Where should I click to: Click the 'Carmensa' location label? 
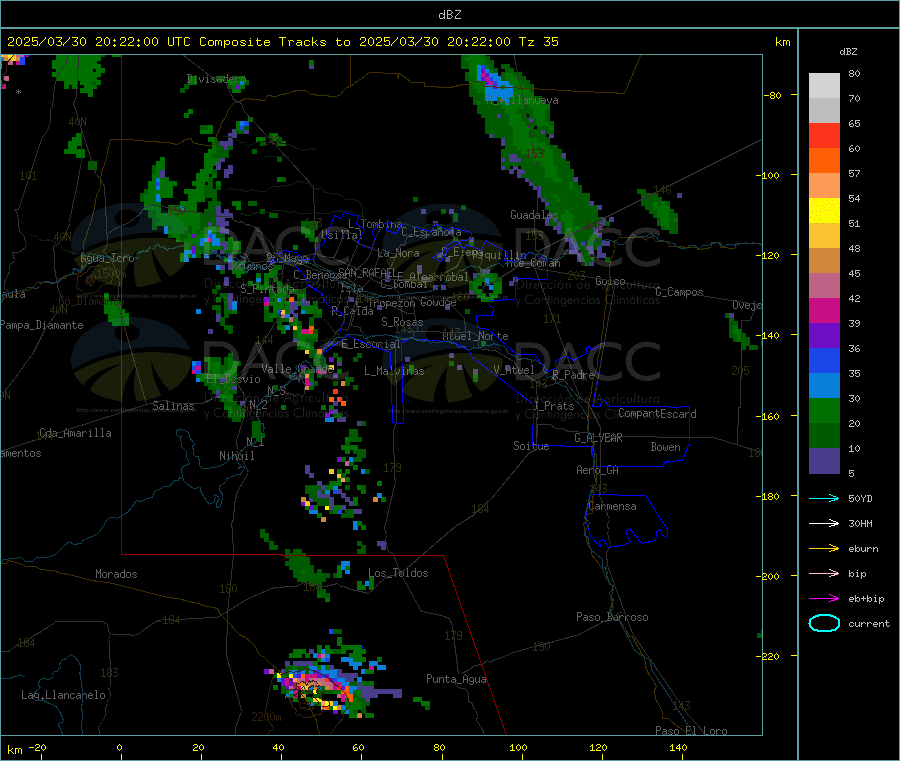coord(612,506)
